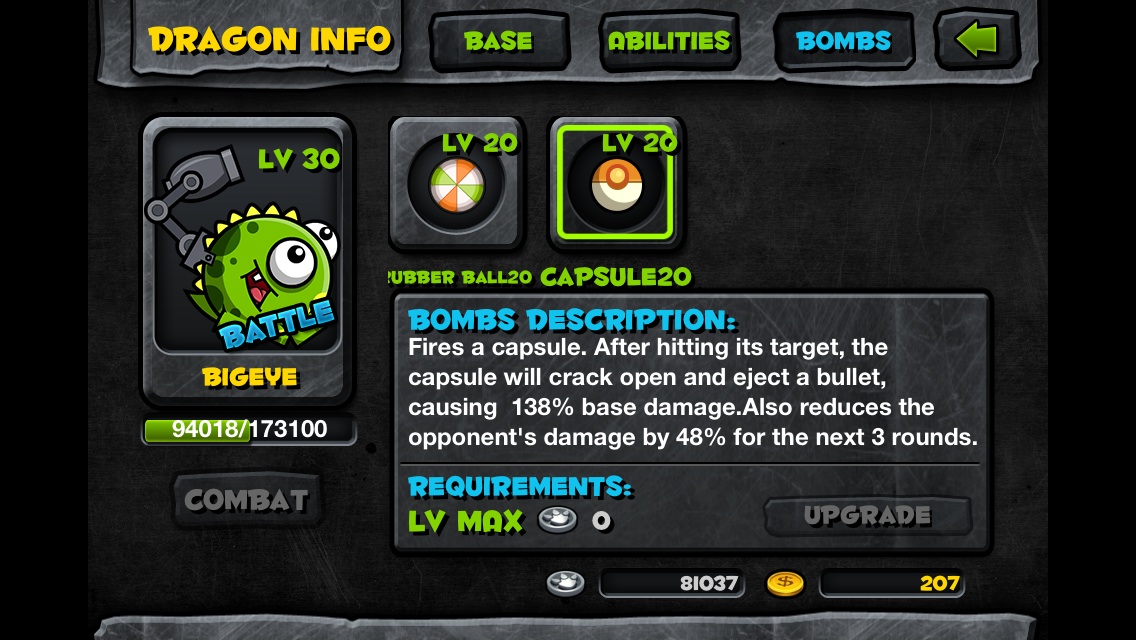Click the silver paw currency icon at bottom
This screenshot has width=1136, height=640.
tap(565, 583)
